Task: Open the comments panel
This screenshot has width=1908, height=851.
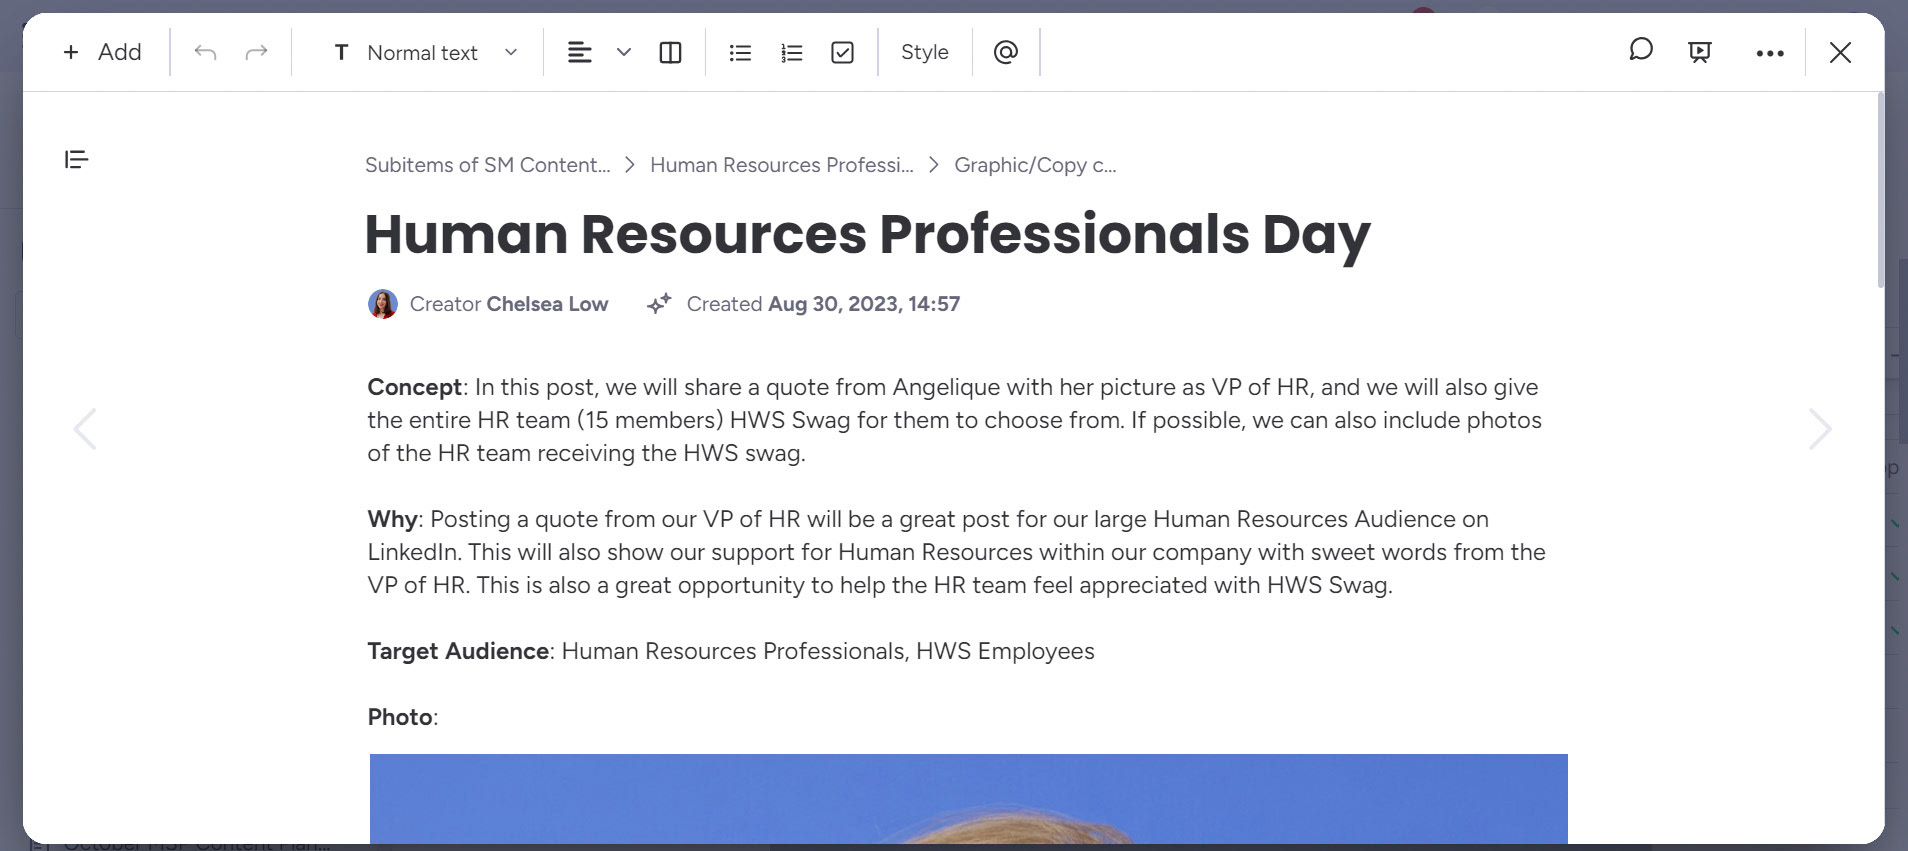Action: point(1640,50)
